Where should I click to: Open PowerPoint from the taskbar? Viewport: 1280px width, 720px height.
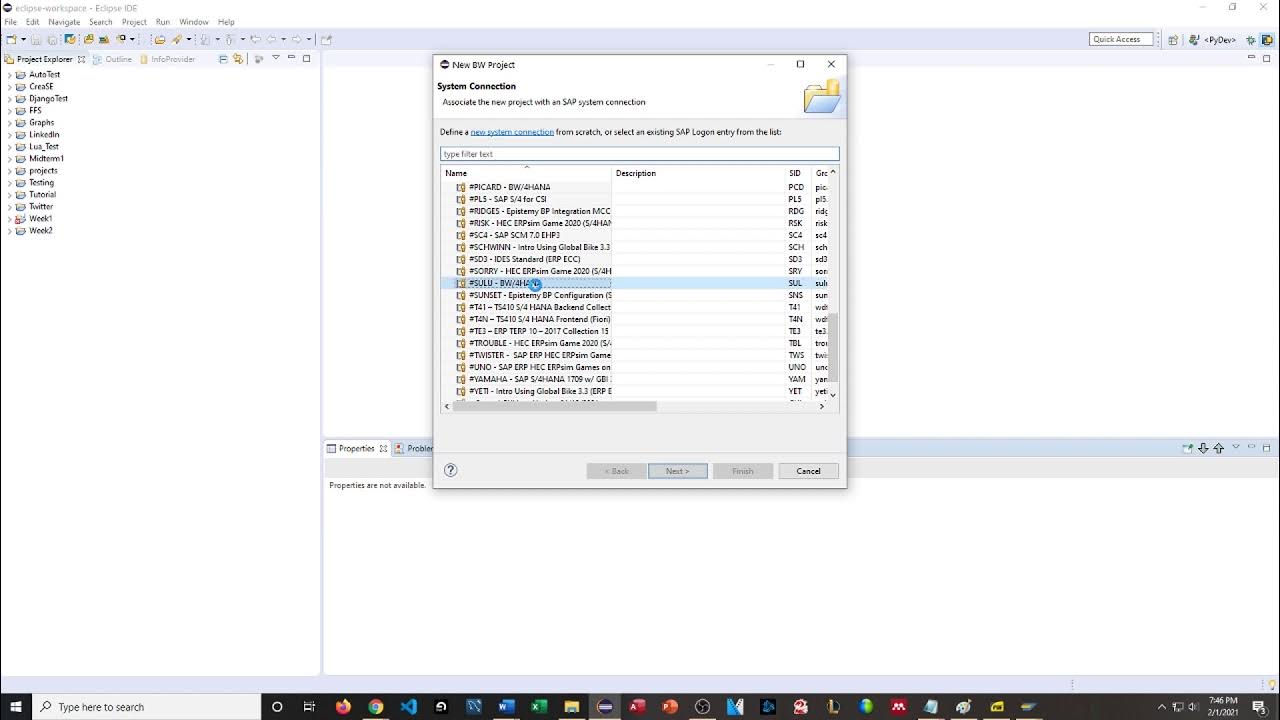pyautogui.click(x=669, y=706)
